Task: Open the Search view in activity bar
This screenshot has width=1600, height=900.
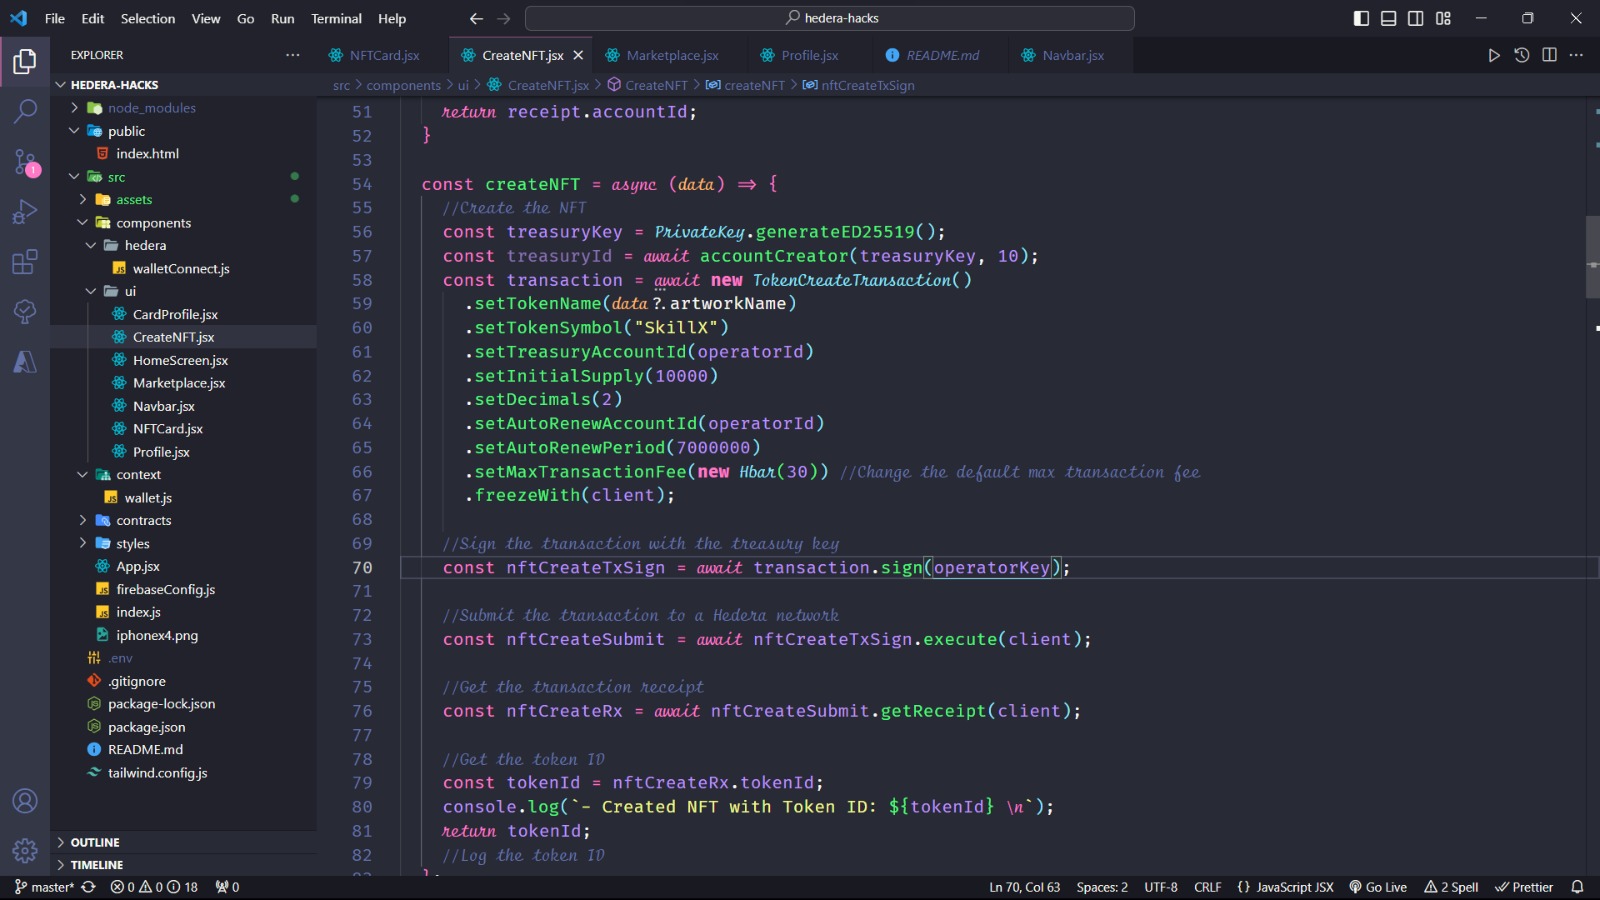Action: click(25, 111)
